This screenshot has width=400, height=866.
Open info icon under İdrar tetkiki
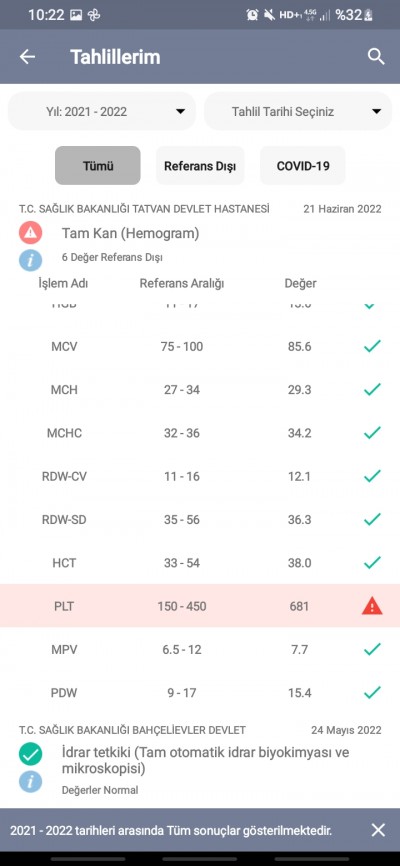click(30, 781)
